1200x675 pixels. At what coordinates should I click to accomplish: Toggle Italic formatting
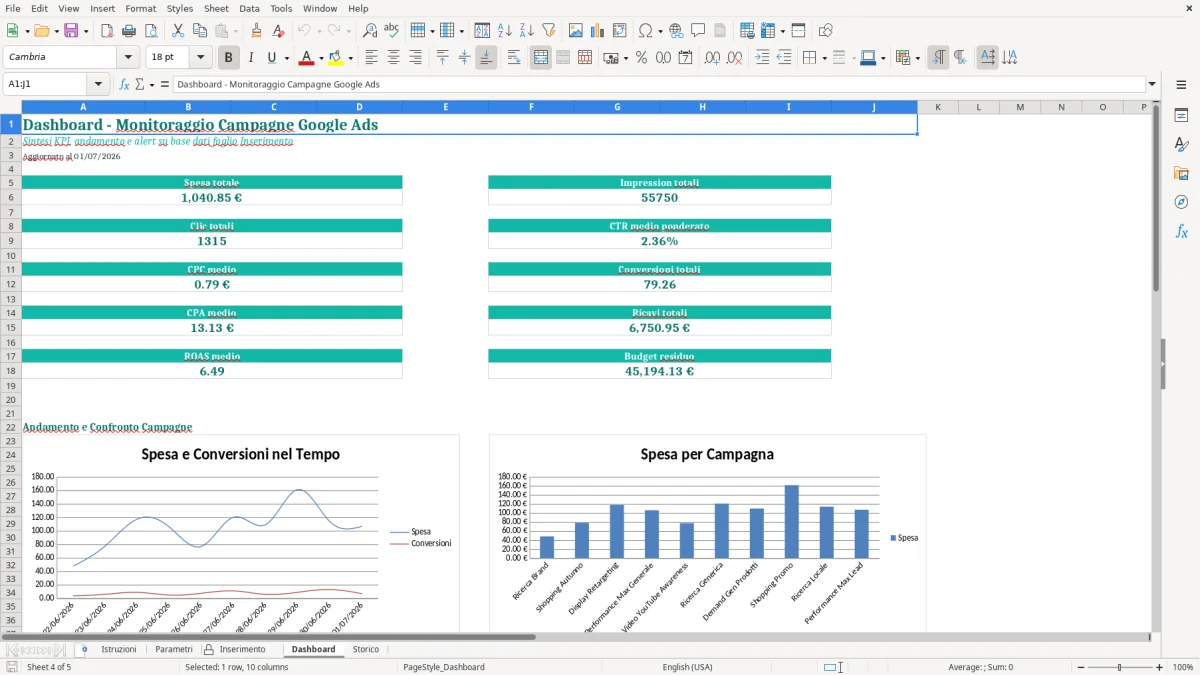tap(251, 58)
